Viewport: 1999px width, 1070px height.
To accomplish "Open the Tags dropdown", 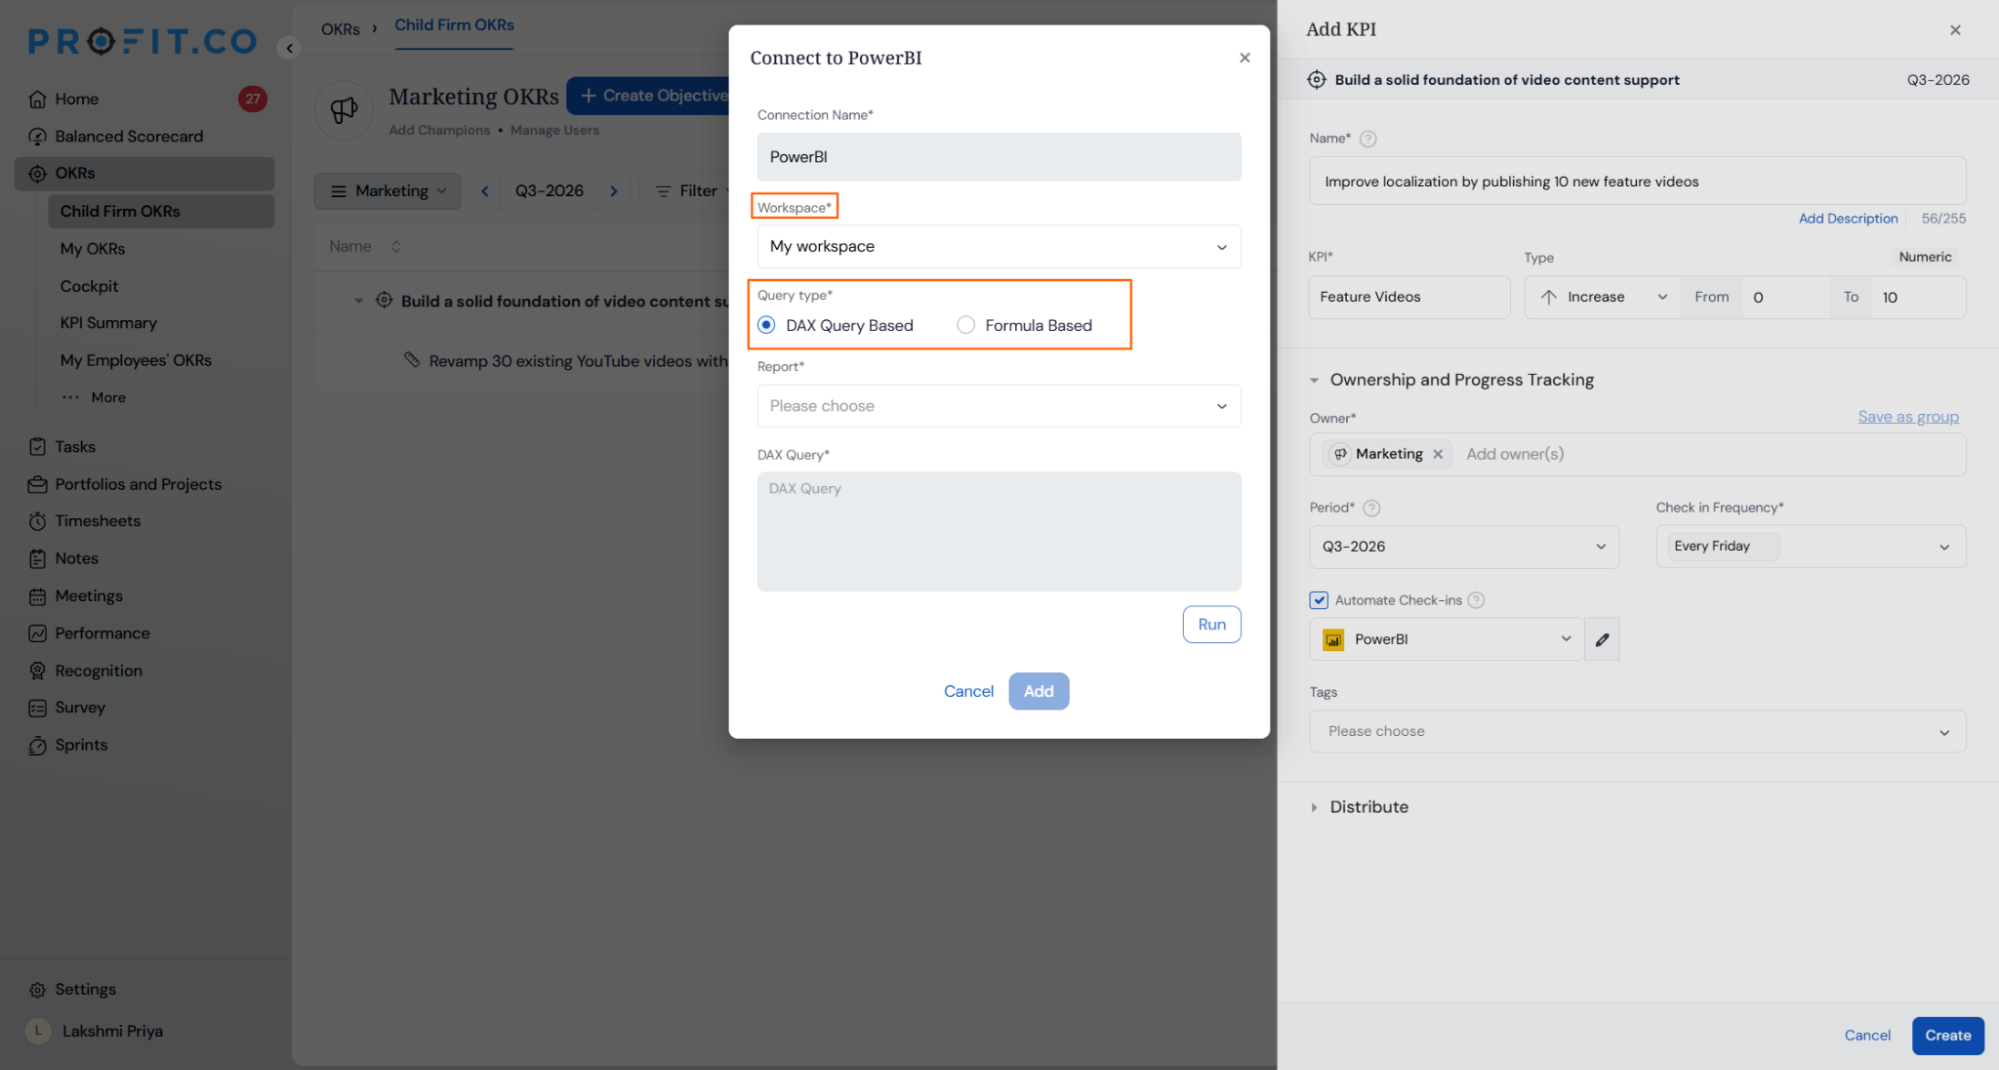I will [1638, 732].
